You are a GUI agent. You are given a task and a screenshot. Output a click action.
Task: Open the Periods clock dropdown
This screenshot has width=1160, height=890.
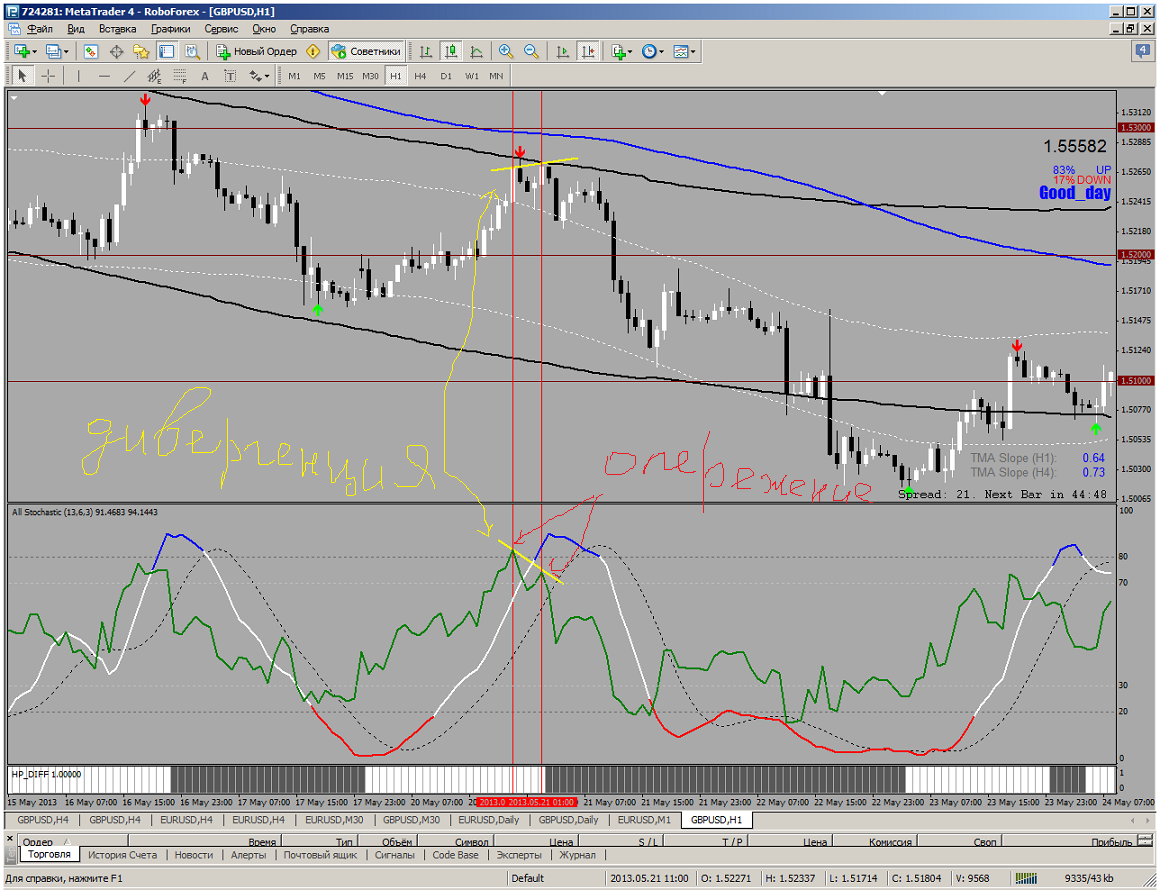(x=652, y=51)
